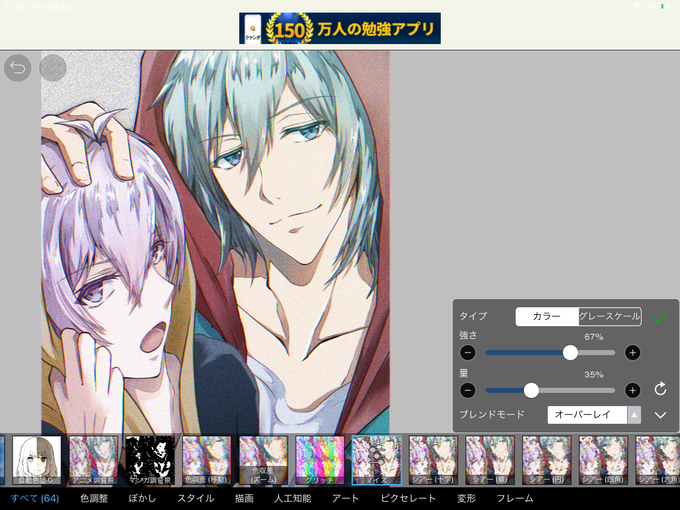Choose the アニメ調背景 filter thumbnail

point(93,460)
